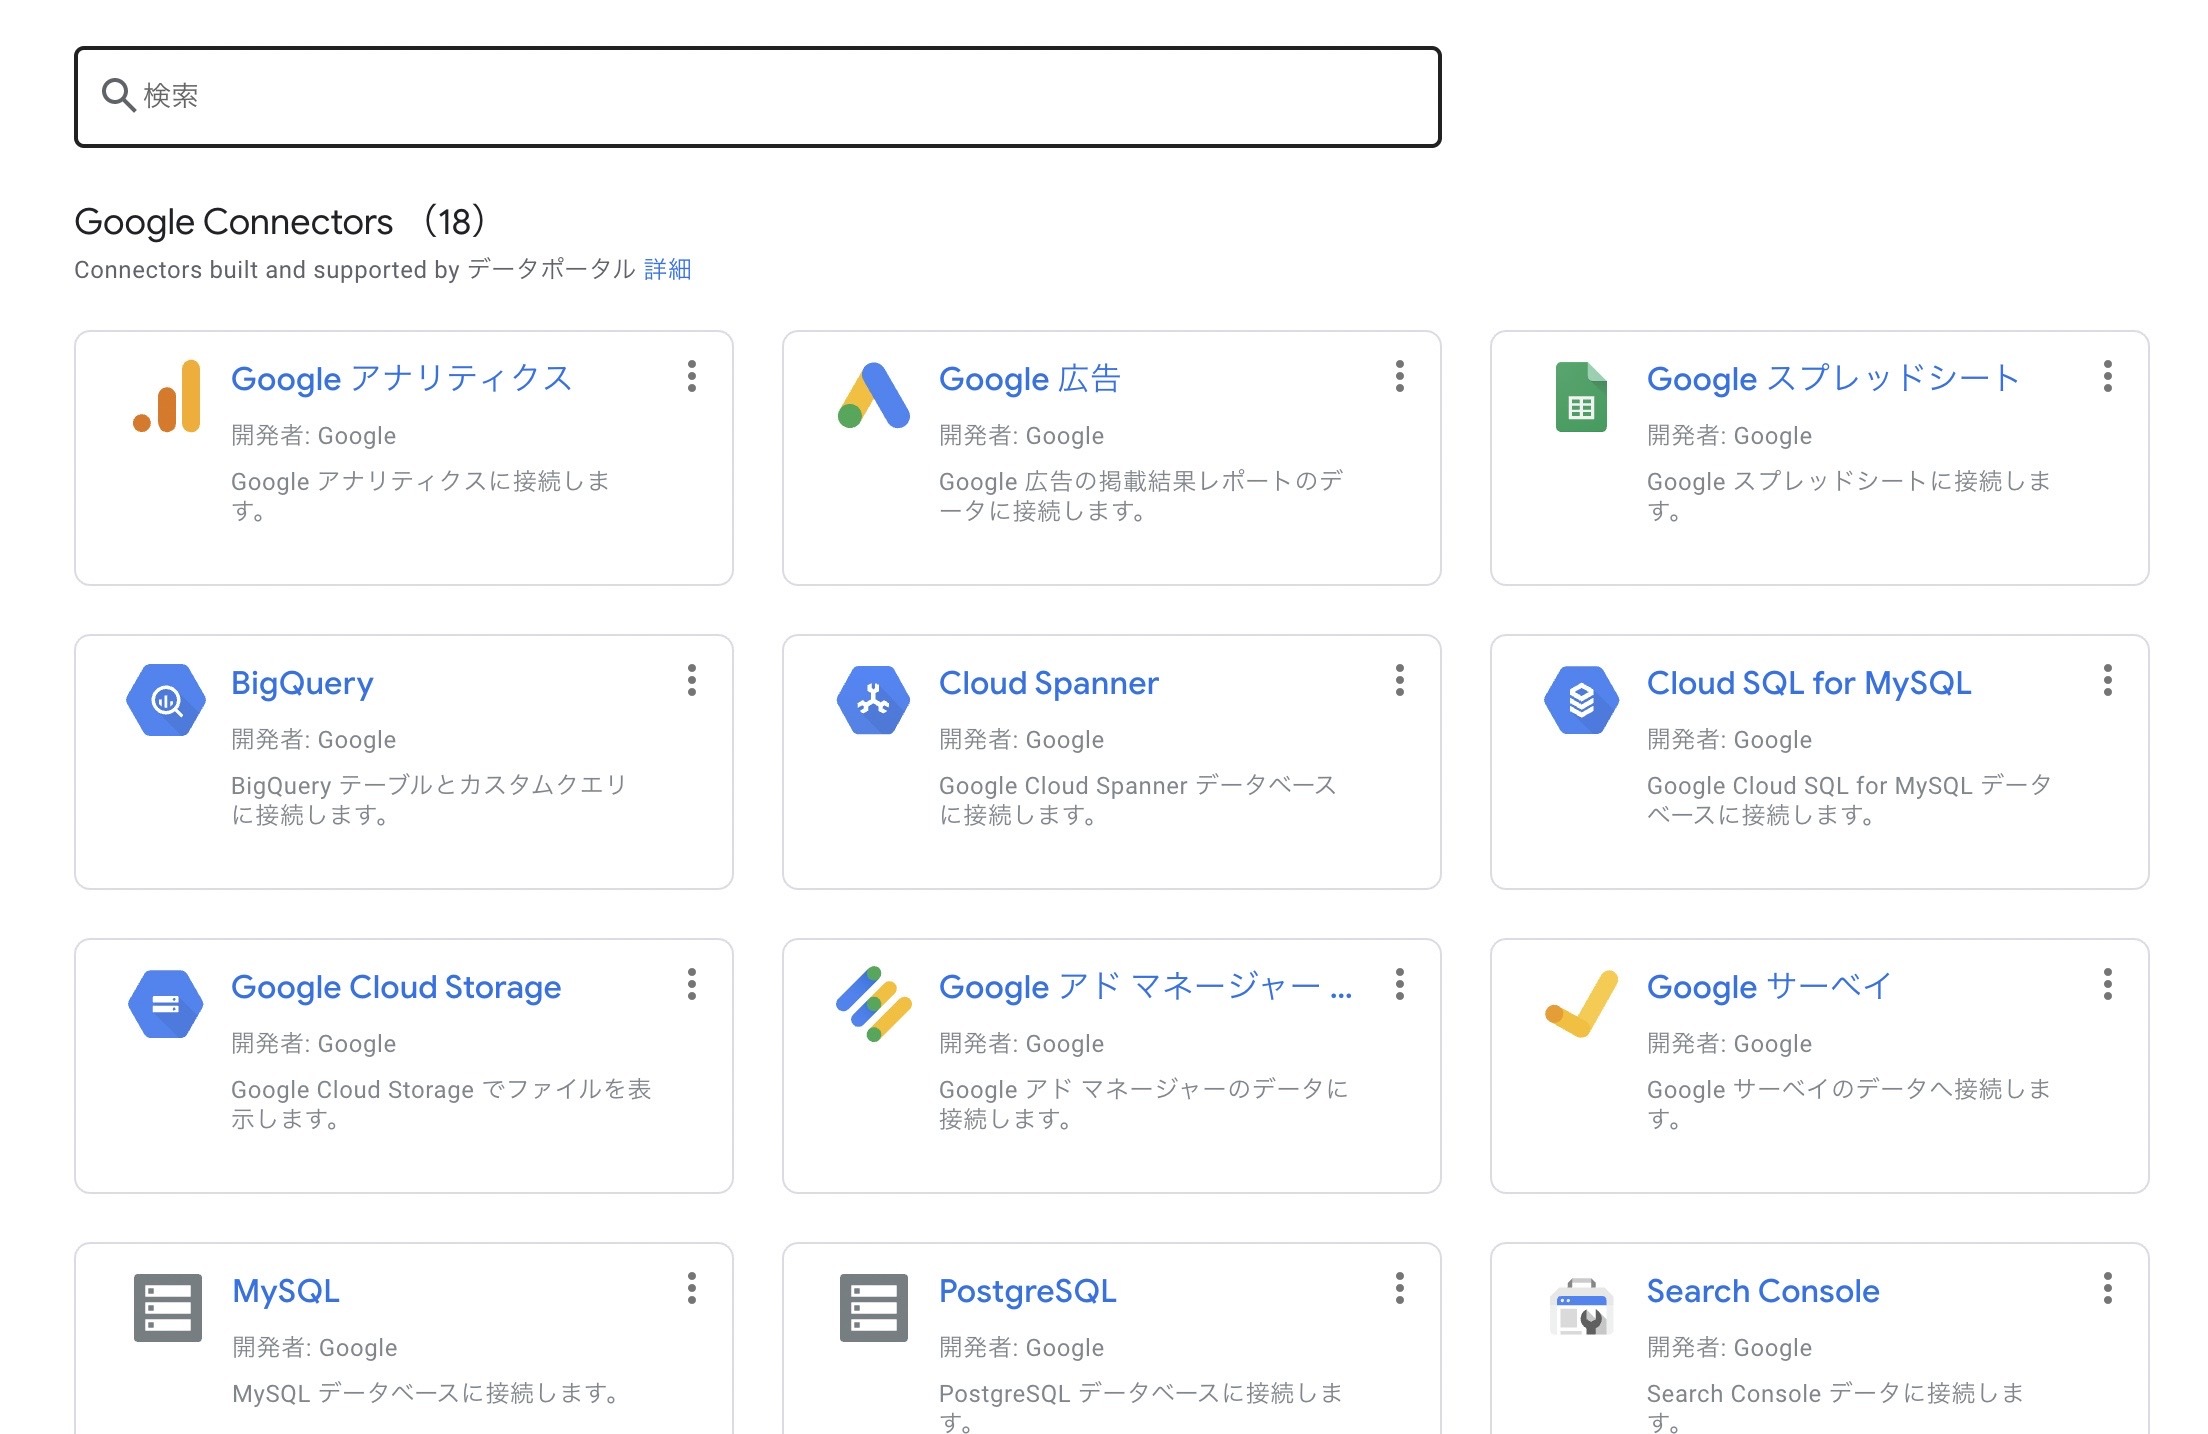This screenshot has height=1434, width=2208.
Task: Click the Google Ad Manager striped icon
Action: point(874,1004)
